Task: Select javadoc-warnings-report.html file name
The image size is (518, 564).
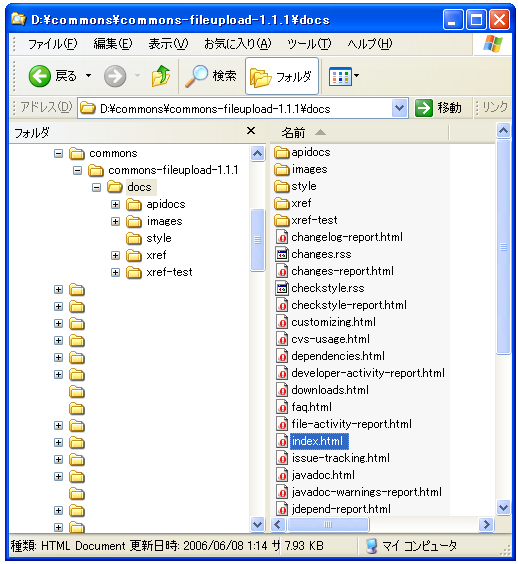Action: [x=367, y=492]
